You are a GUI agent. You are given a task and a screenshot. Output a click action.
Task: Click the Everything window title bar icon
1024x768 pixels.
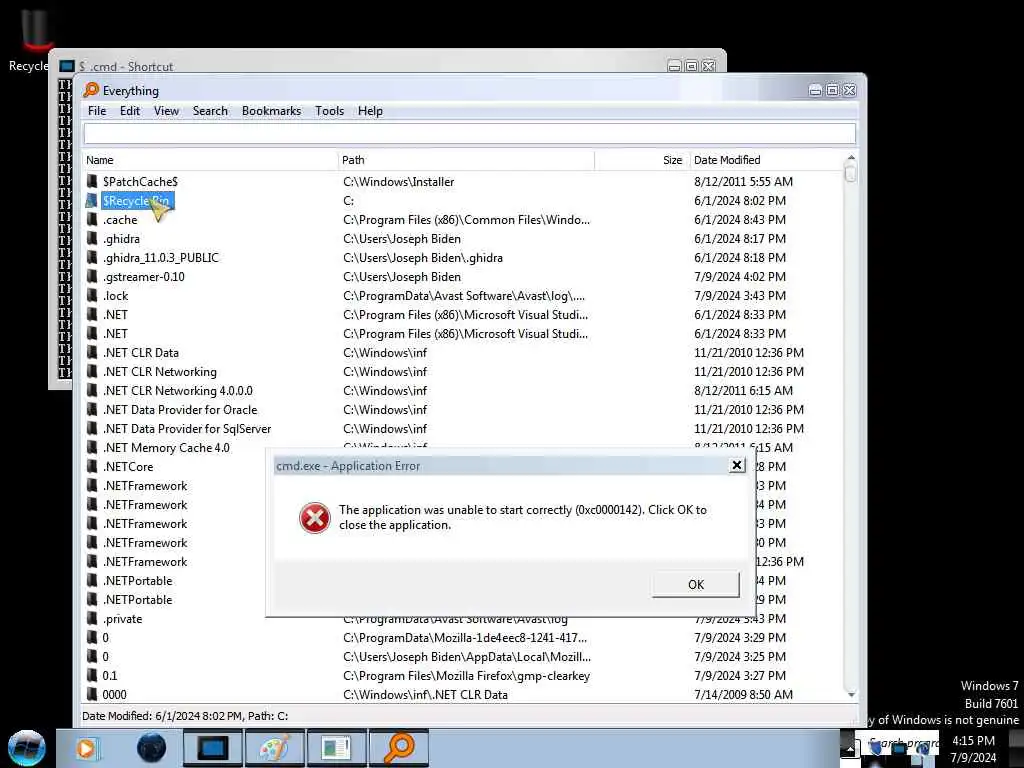click(91, 89)
